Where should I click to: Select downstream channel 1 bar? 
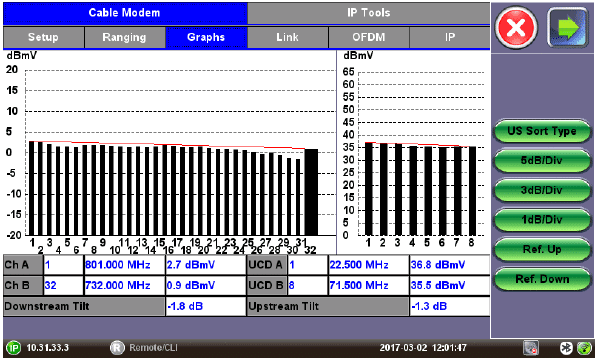(x=31, y=188)
